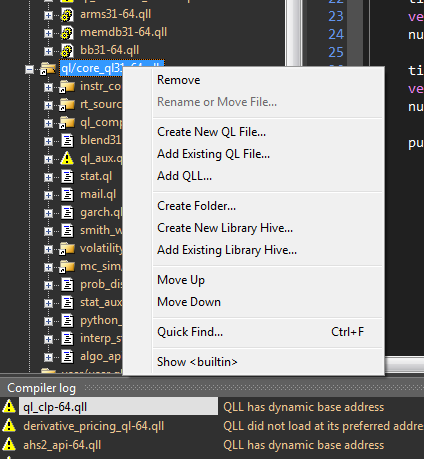Click the prob_dis file document icon

(x=67, y=285)
